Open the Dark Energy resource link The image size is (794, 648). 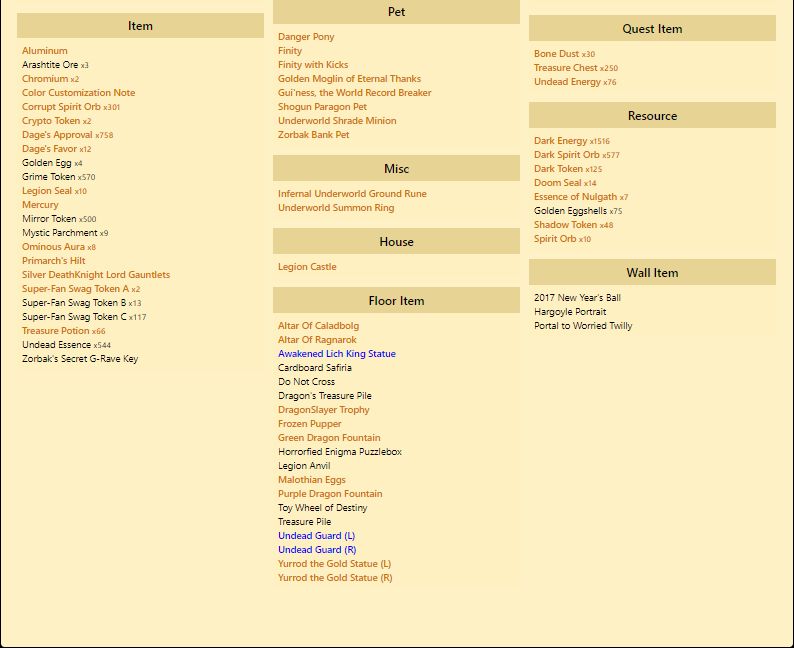(x=561, y=141)
